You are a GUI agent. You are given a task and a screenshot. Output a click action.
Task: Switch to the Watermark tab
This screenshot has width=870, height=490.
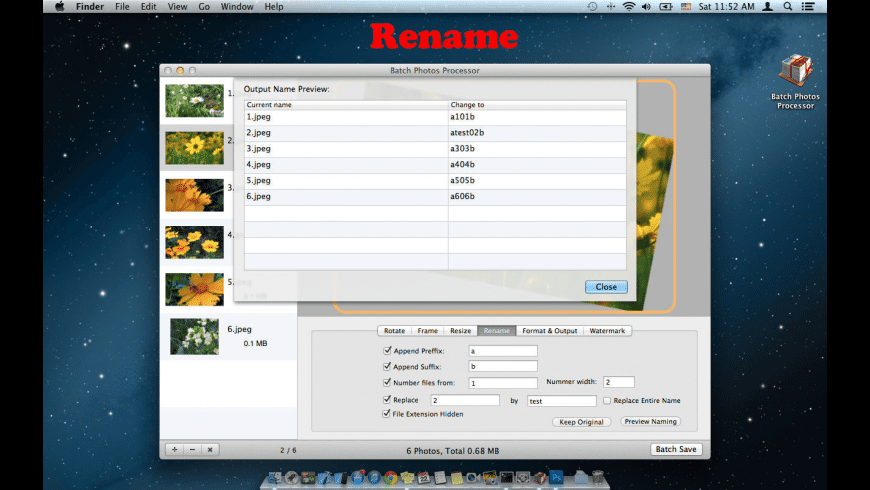[x=607, y=331]
